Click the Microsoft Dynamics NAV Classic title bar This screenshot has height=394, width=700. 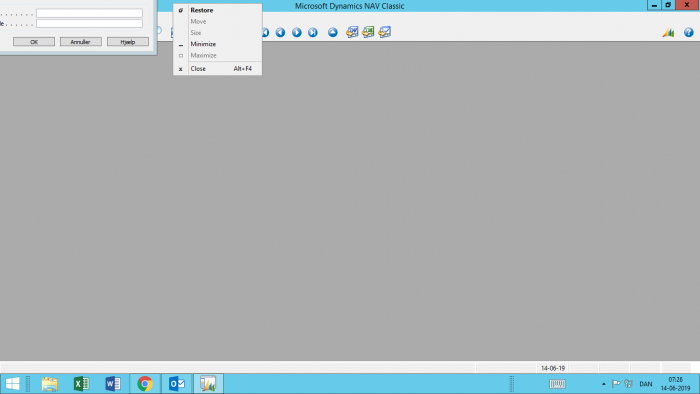350,6
